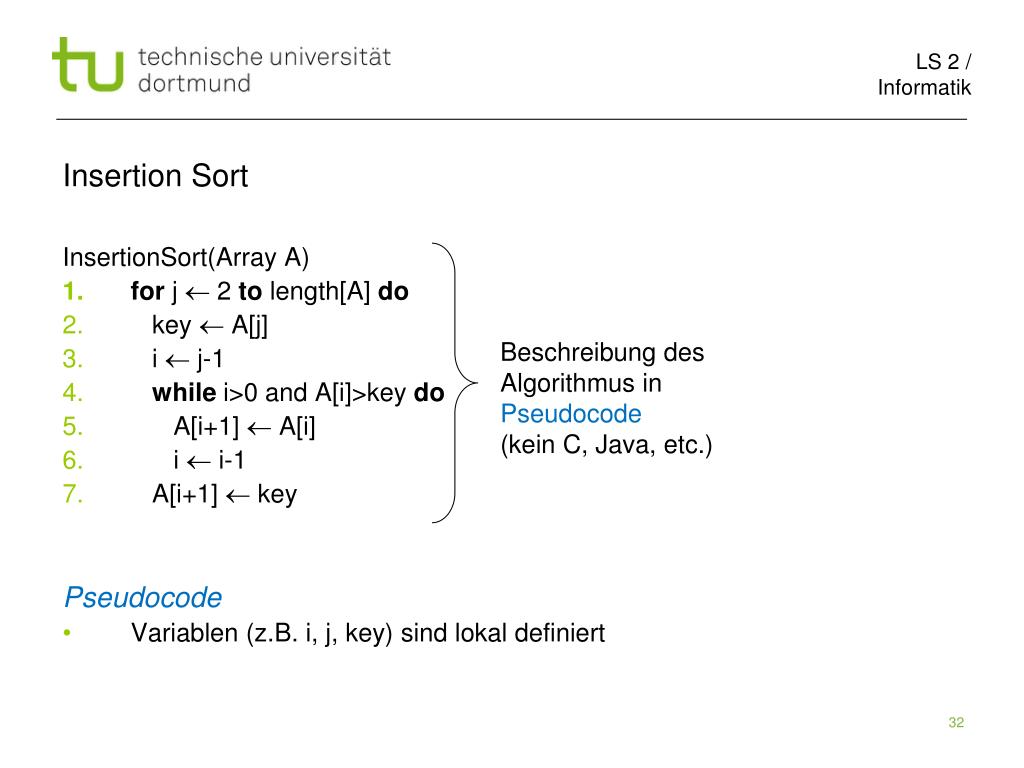Viewport: 1024px width, 768px height.
Task: Click the 'i ← j-1' assignment line
Action: [187, 359]
